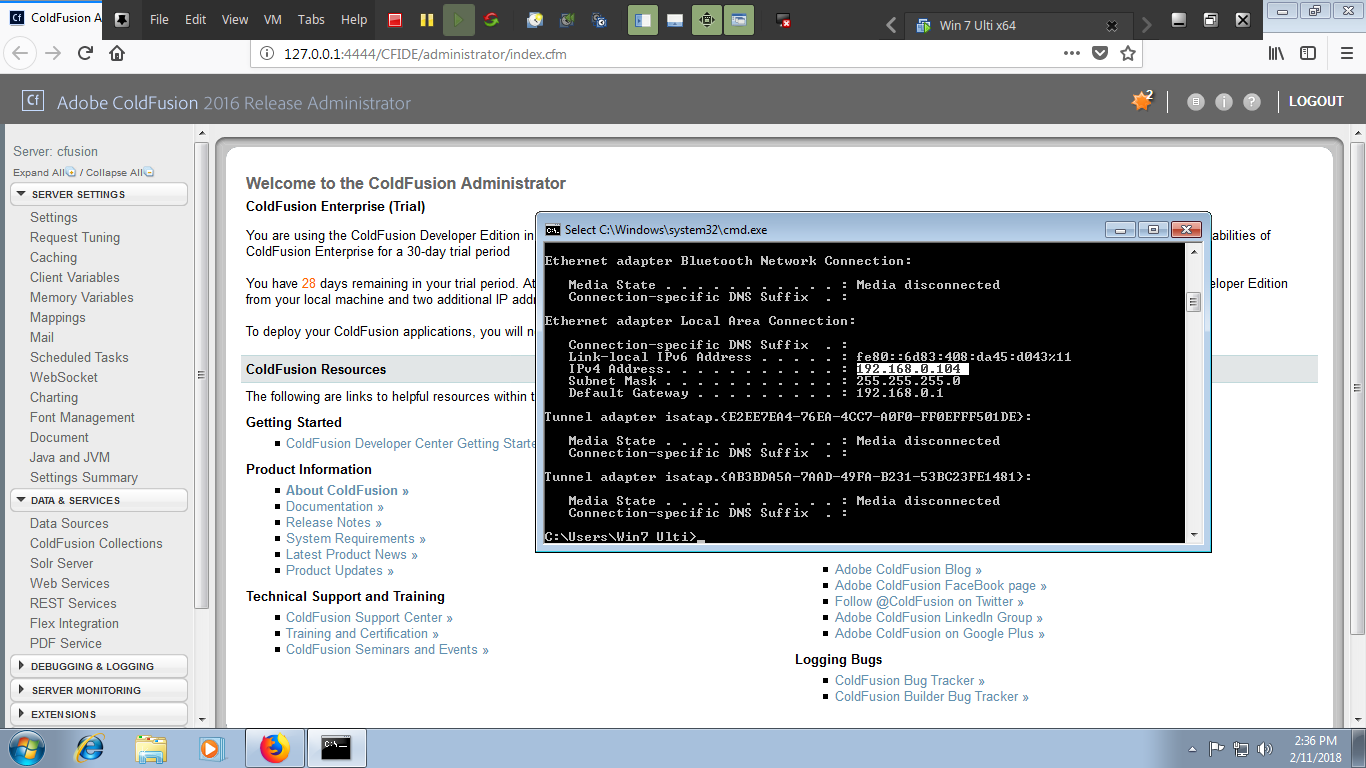Open the VM toolbar Edit menu
Viewport: 1366px width, 768px height.
(196, 20)
